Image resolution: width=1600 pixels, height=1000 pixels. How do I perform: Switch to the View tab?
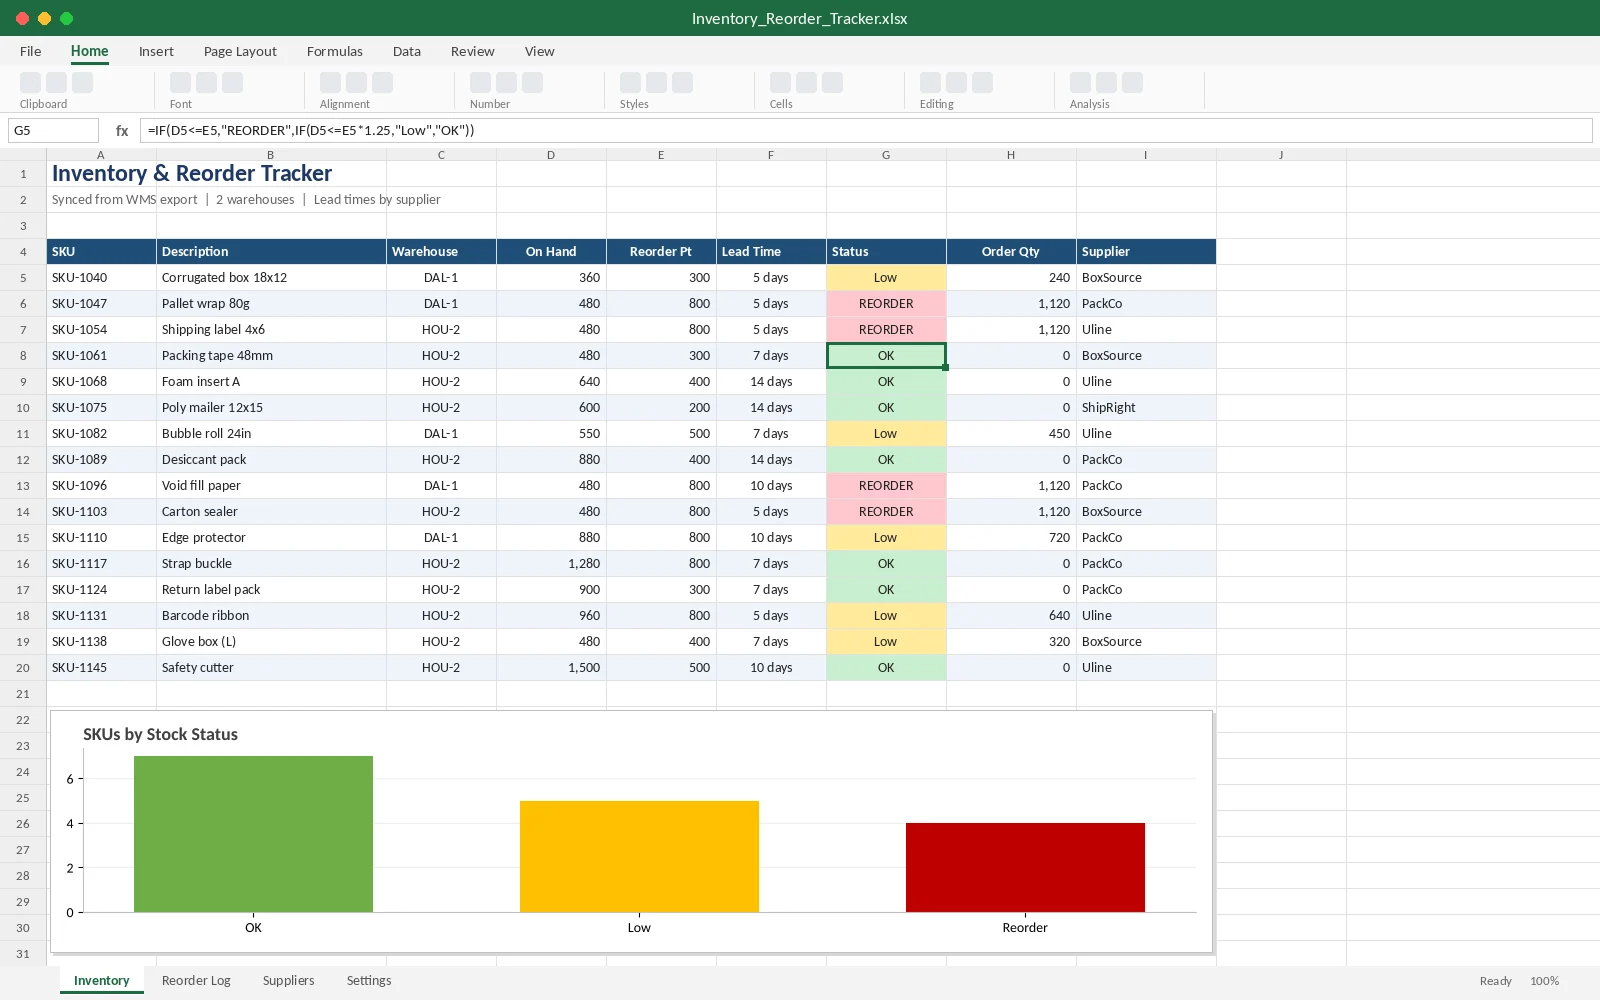pos(540,51)
